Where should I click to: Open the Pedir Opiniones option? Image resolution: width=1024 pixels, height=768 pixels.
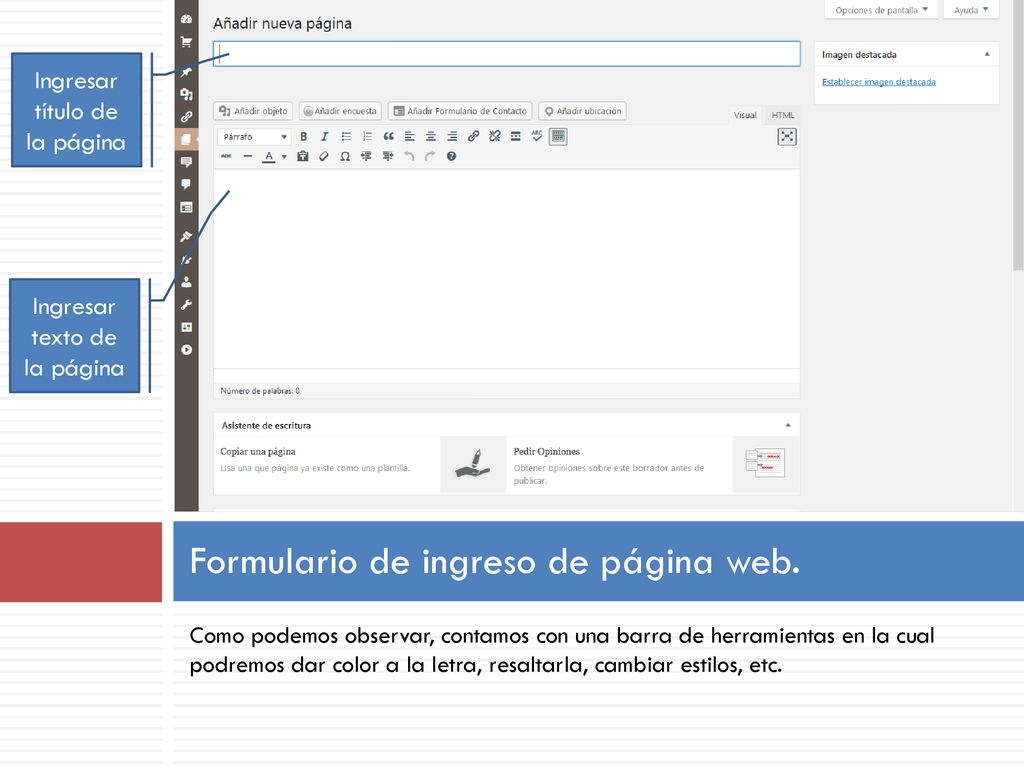[546, 451]
